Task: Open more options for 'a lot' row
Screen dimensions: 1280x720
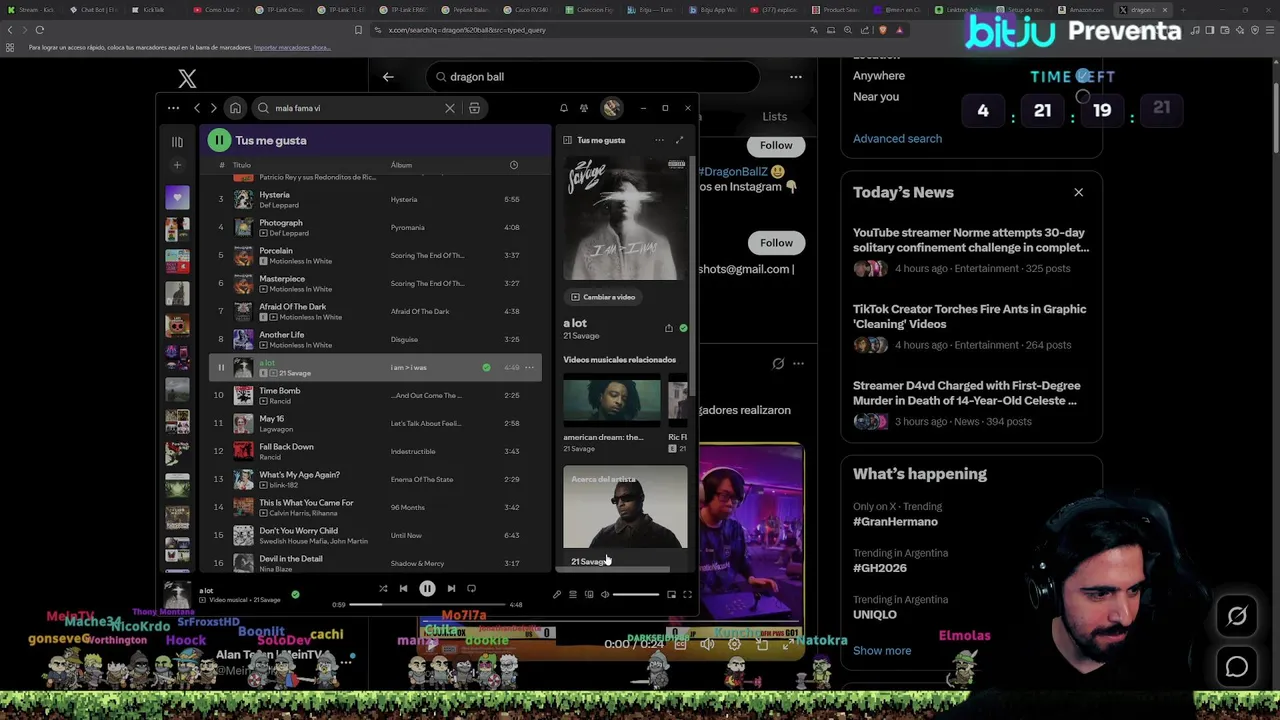Action: coord(530,367)
